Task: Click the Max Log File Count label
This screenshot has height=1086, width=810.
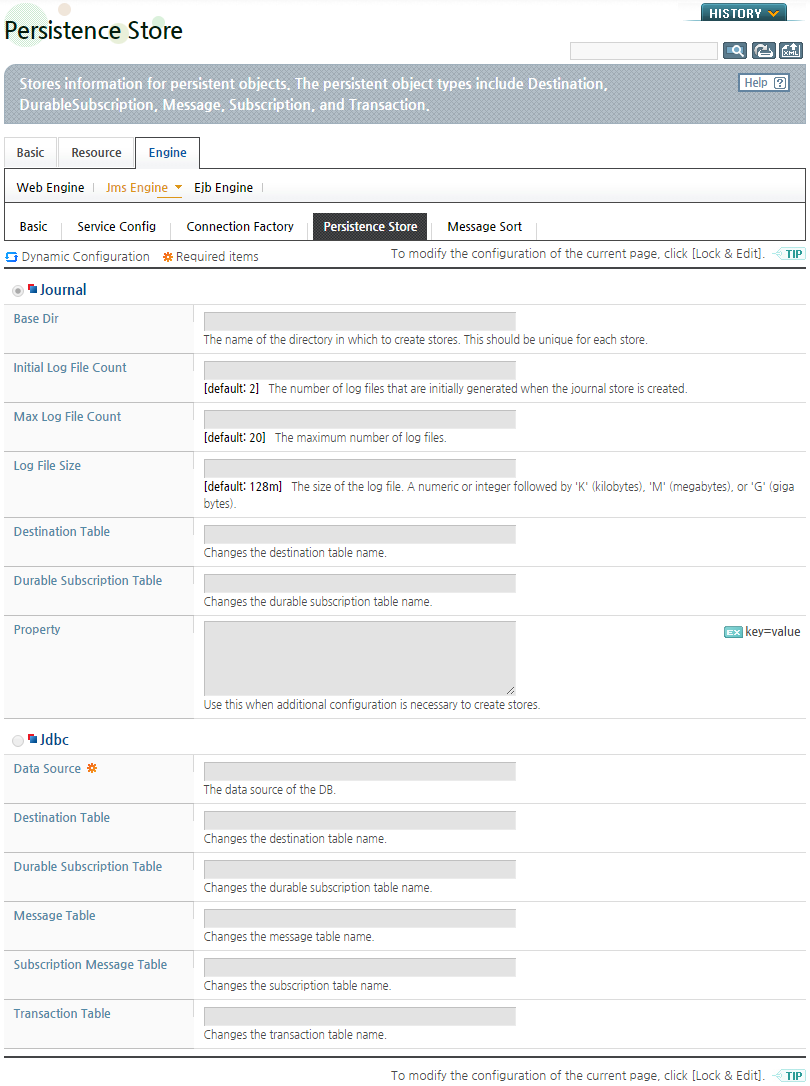Action: [x=67, y=416]
